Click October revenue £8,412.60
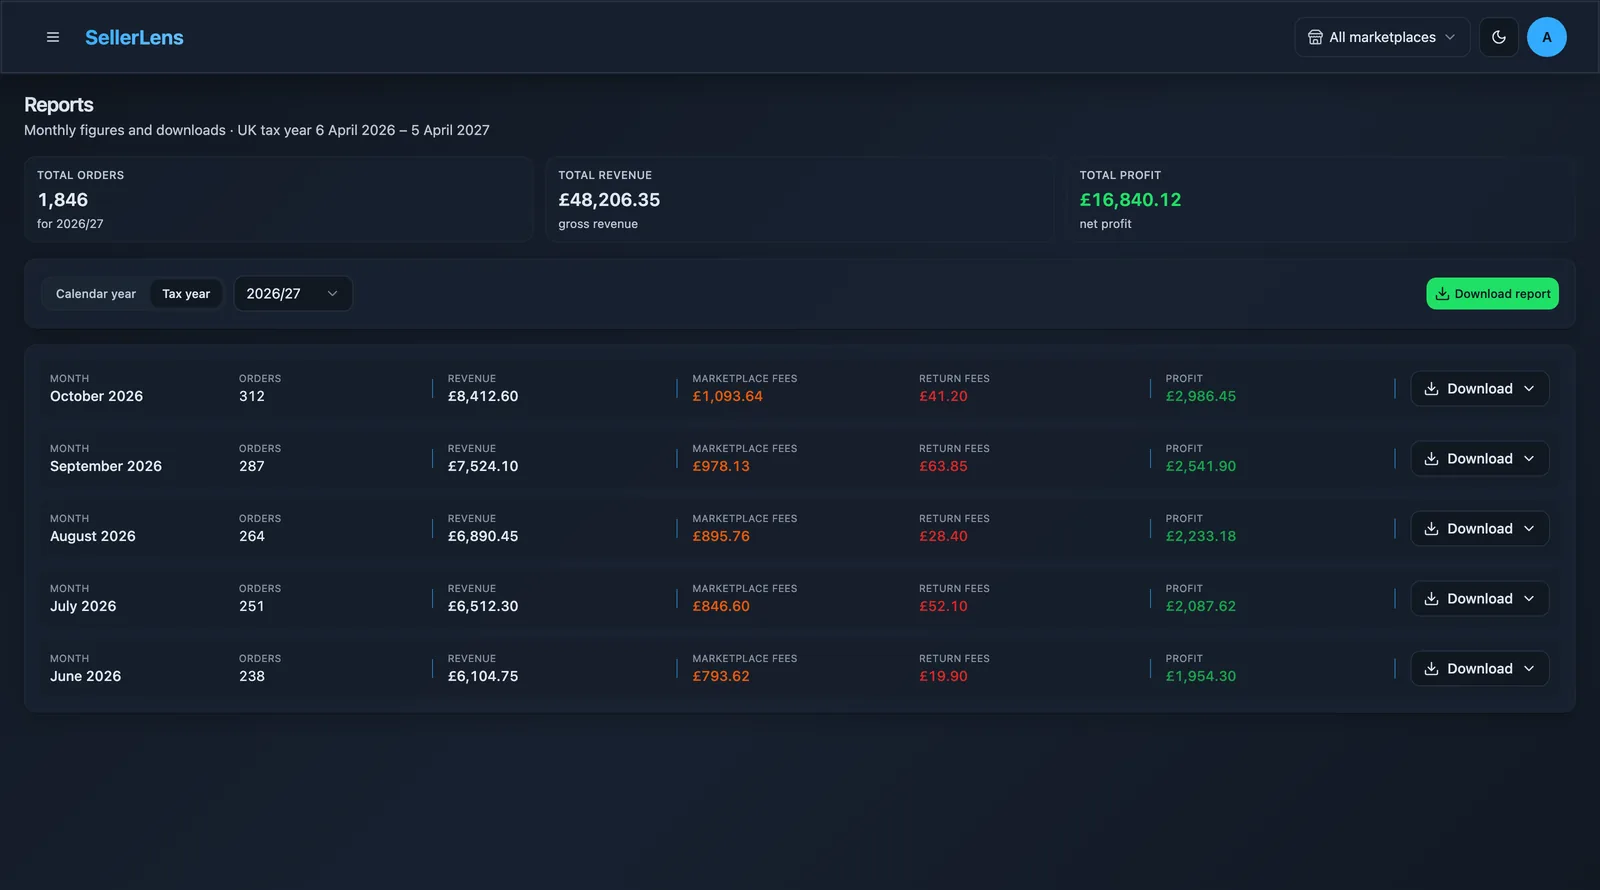 tap(483, 396)
